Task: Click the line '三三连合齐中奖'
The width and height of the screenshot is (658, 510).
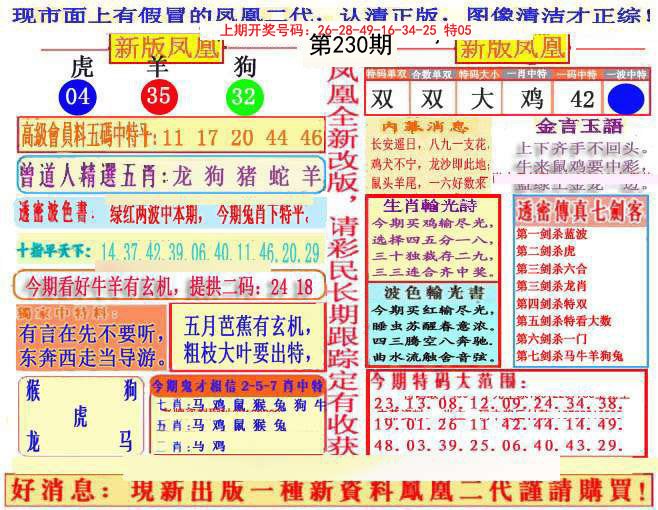Action: 433,272
